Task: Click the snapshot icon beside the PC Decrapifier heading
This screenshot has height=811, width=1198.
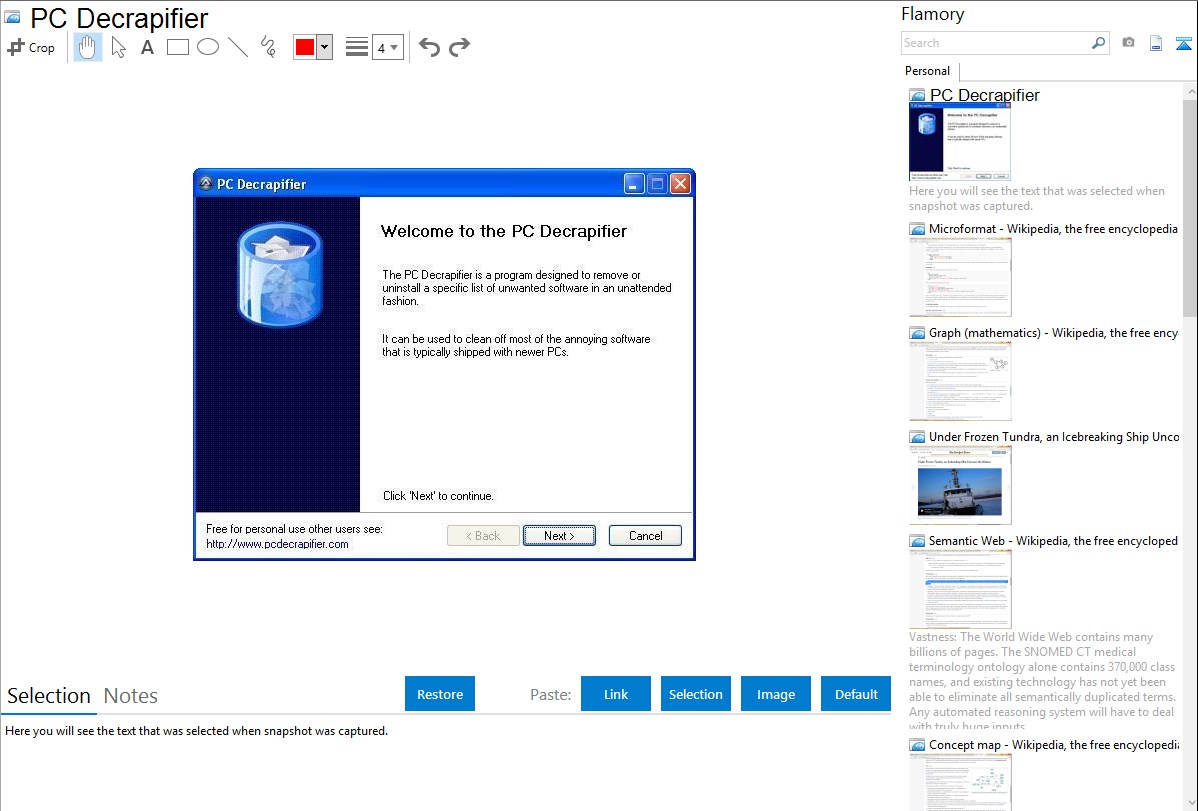Action: [x=12, y=18]
